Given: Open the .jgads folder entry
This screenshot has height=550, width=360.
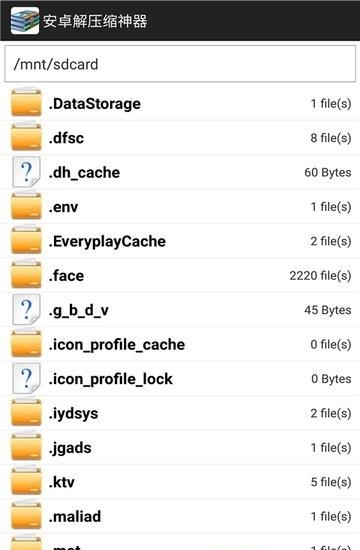Looking at the screenshot, I should point(180,448).
